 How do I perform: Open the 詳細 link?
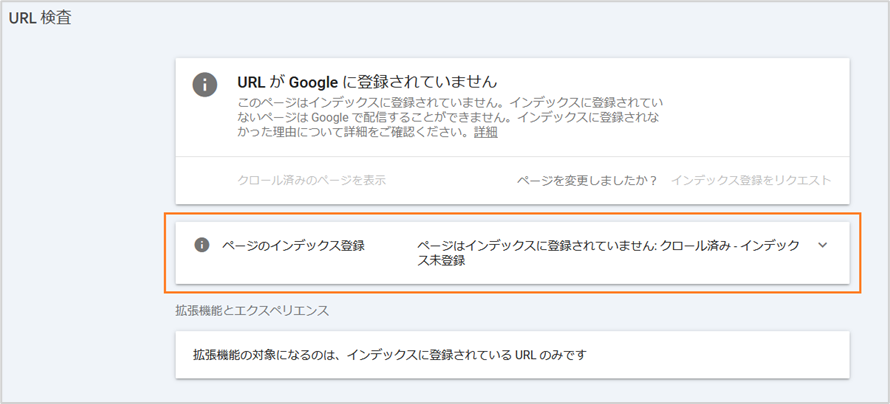[x=486, y=133]
